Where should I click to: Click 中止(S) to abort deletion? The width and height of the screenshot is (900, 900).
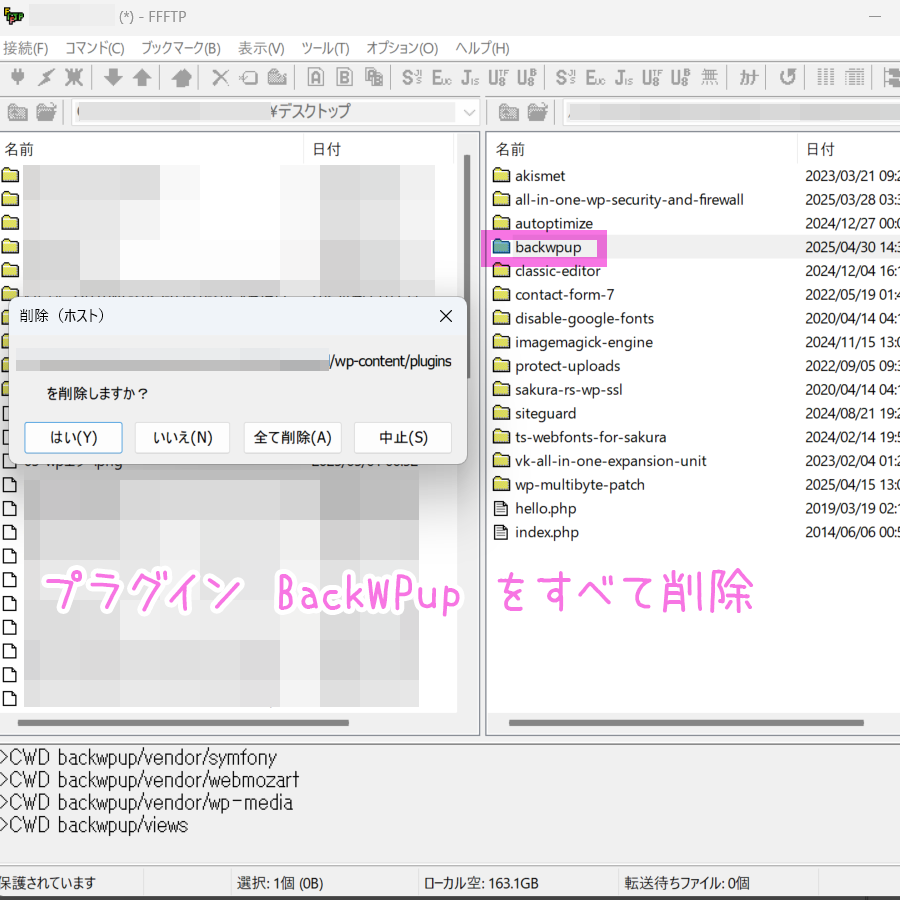(x=403, y=438)
